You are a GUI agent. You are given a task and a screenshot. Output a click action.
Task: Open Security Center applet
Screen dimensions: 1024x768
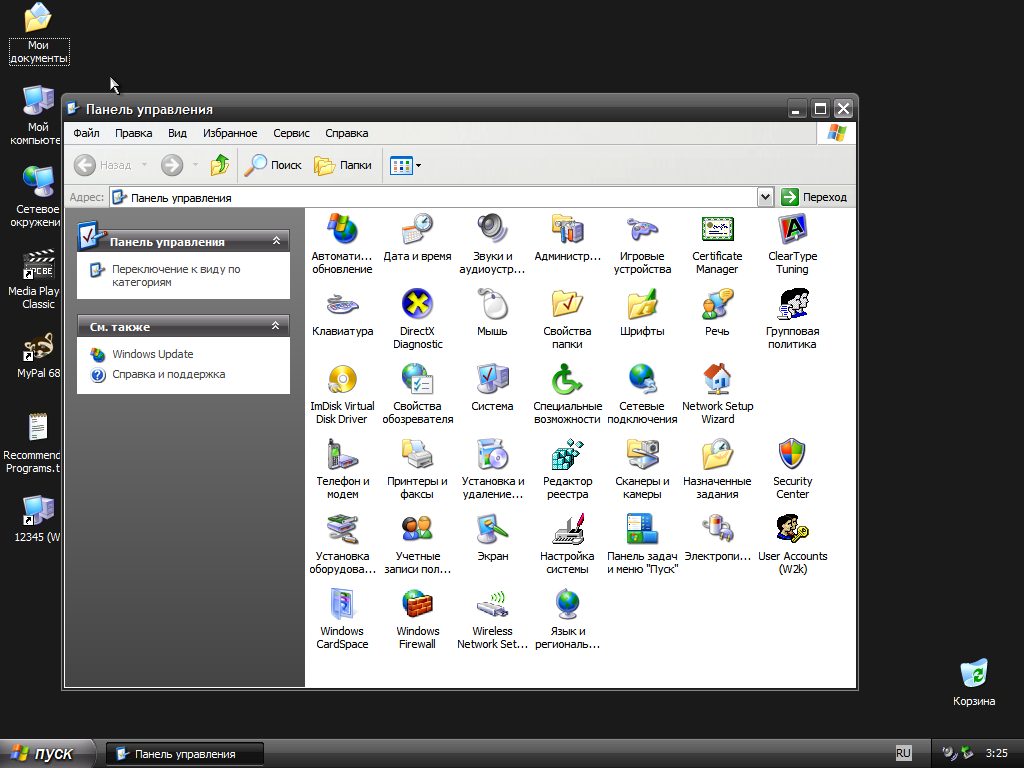point(792,456)
